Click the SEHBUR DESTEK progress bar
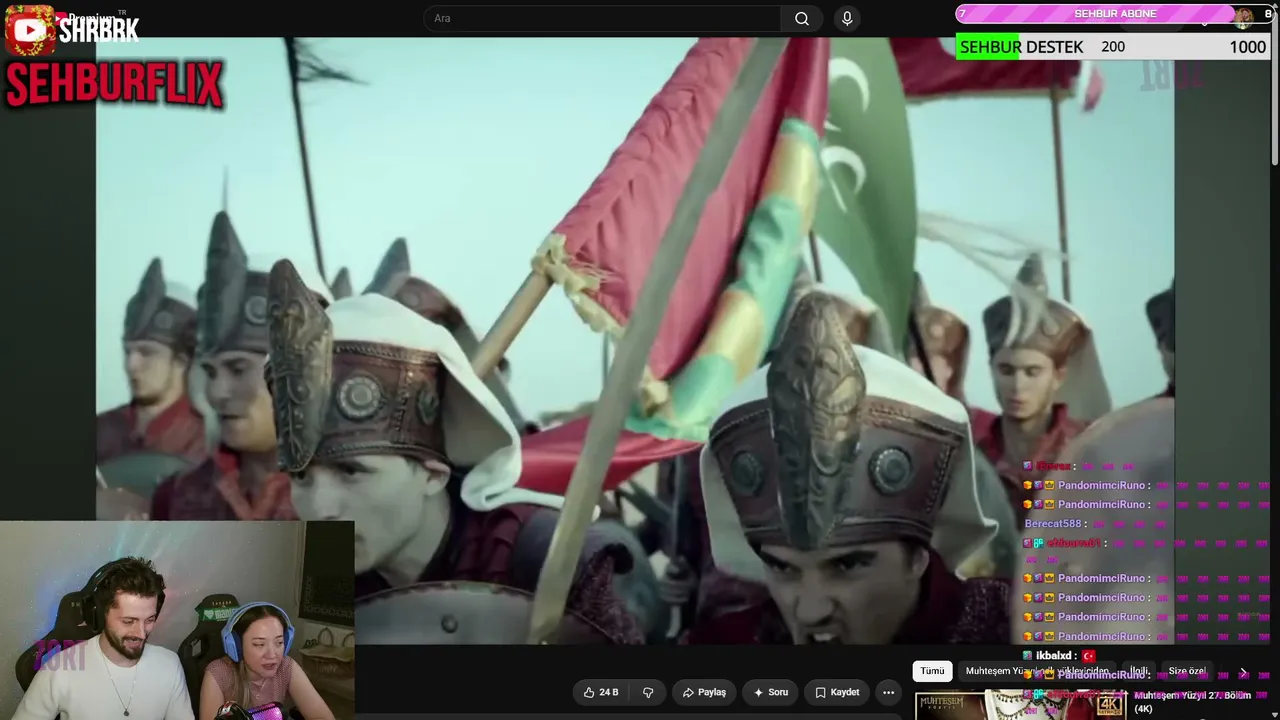 [x=1114, y=47]
